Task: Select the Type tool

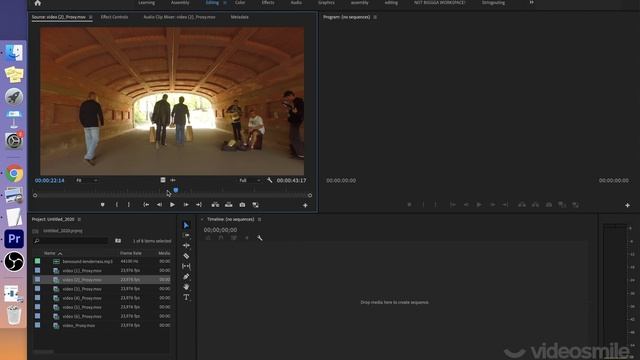Action: (x=186, y=298)
